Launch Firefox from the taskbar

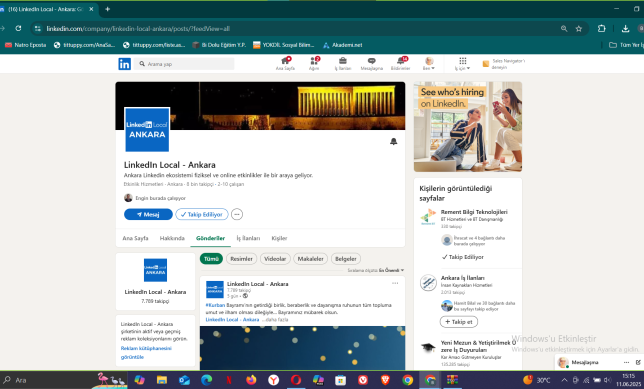click(x=251, y=380)
